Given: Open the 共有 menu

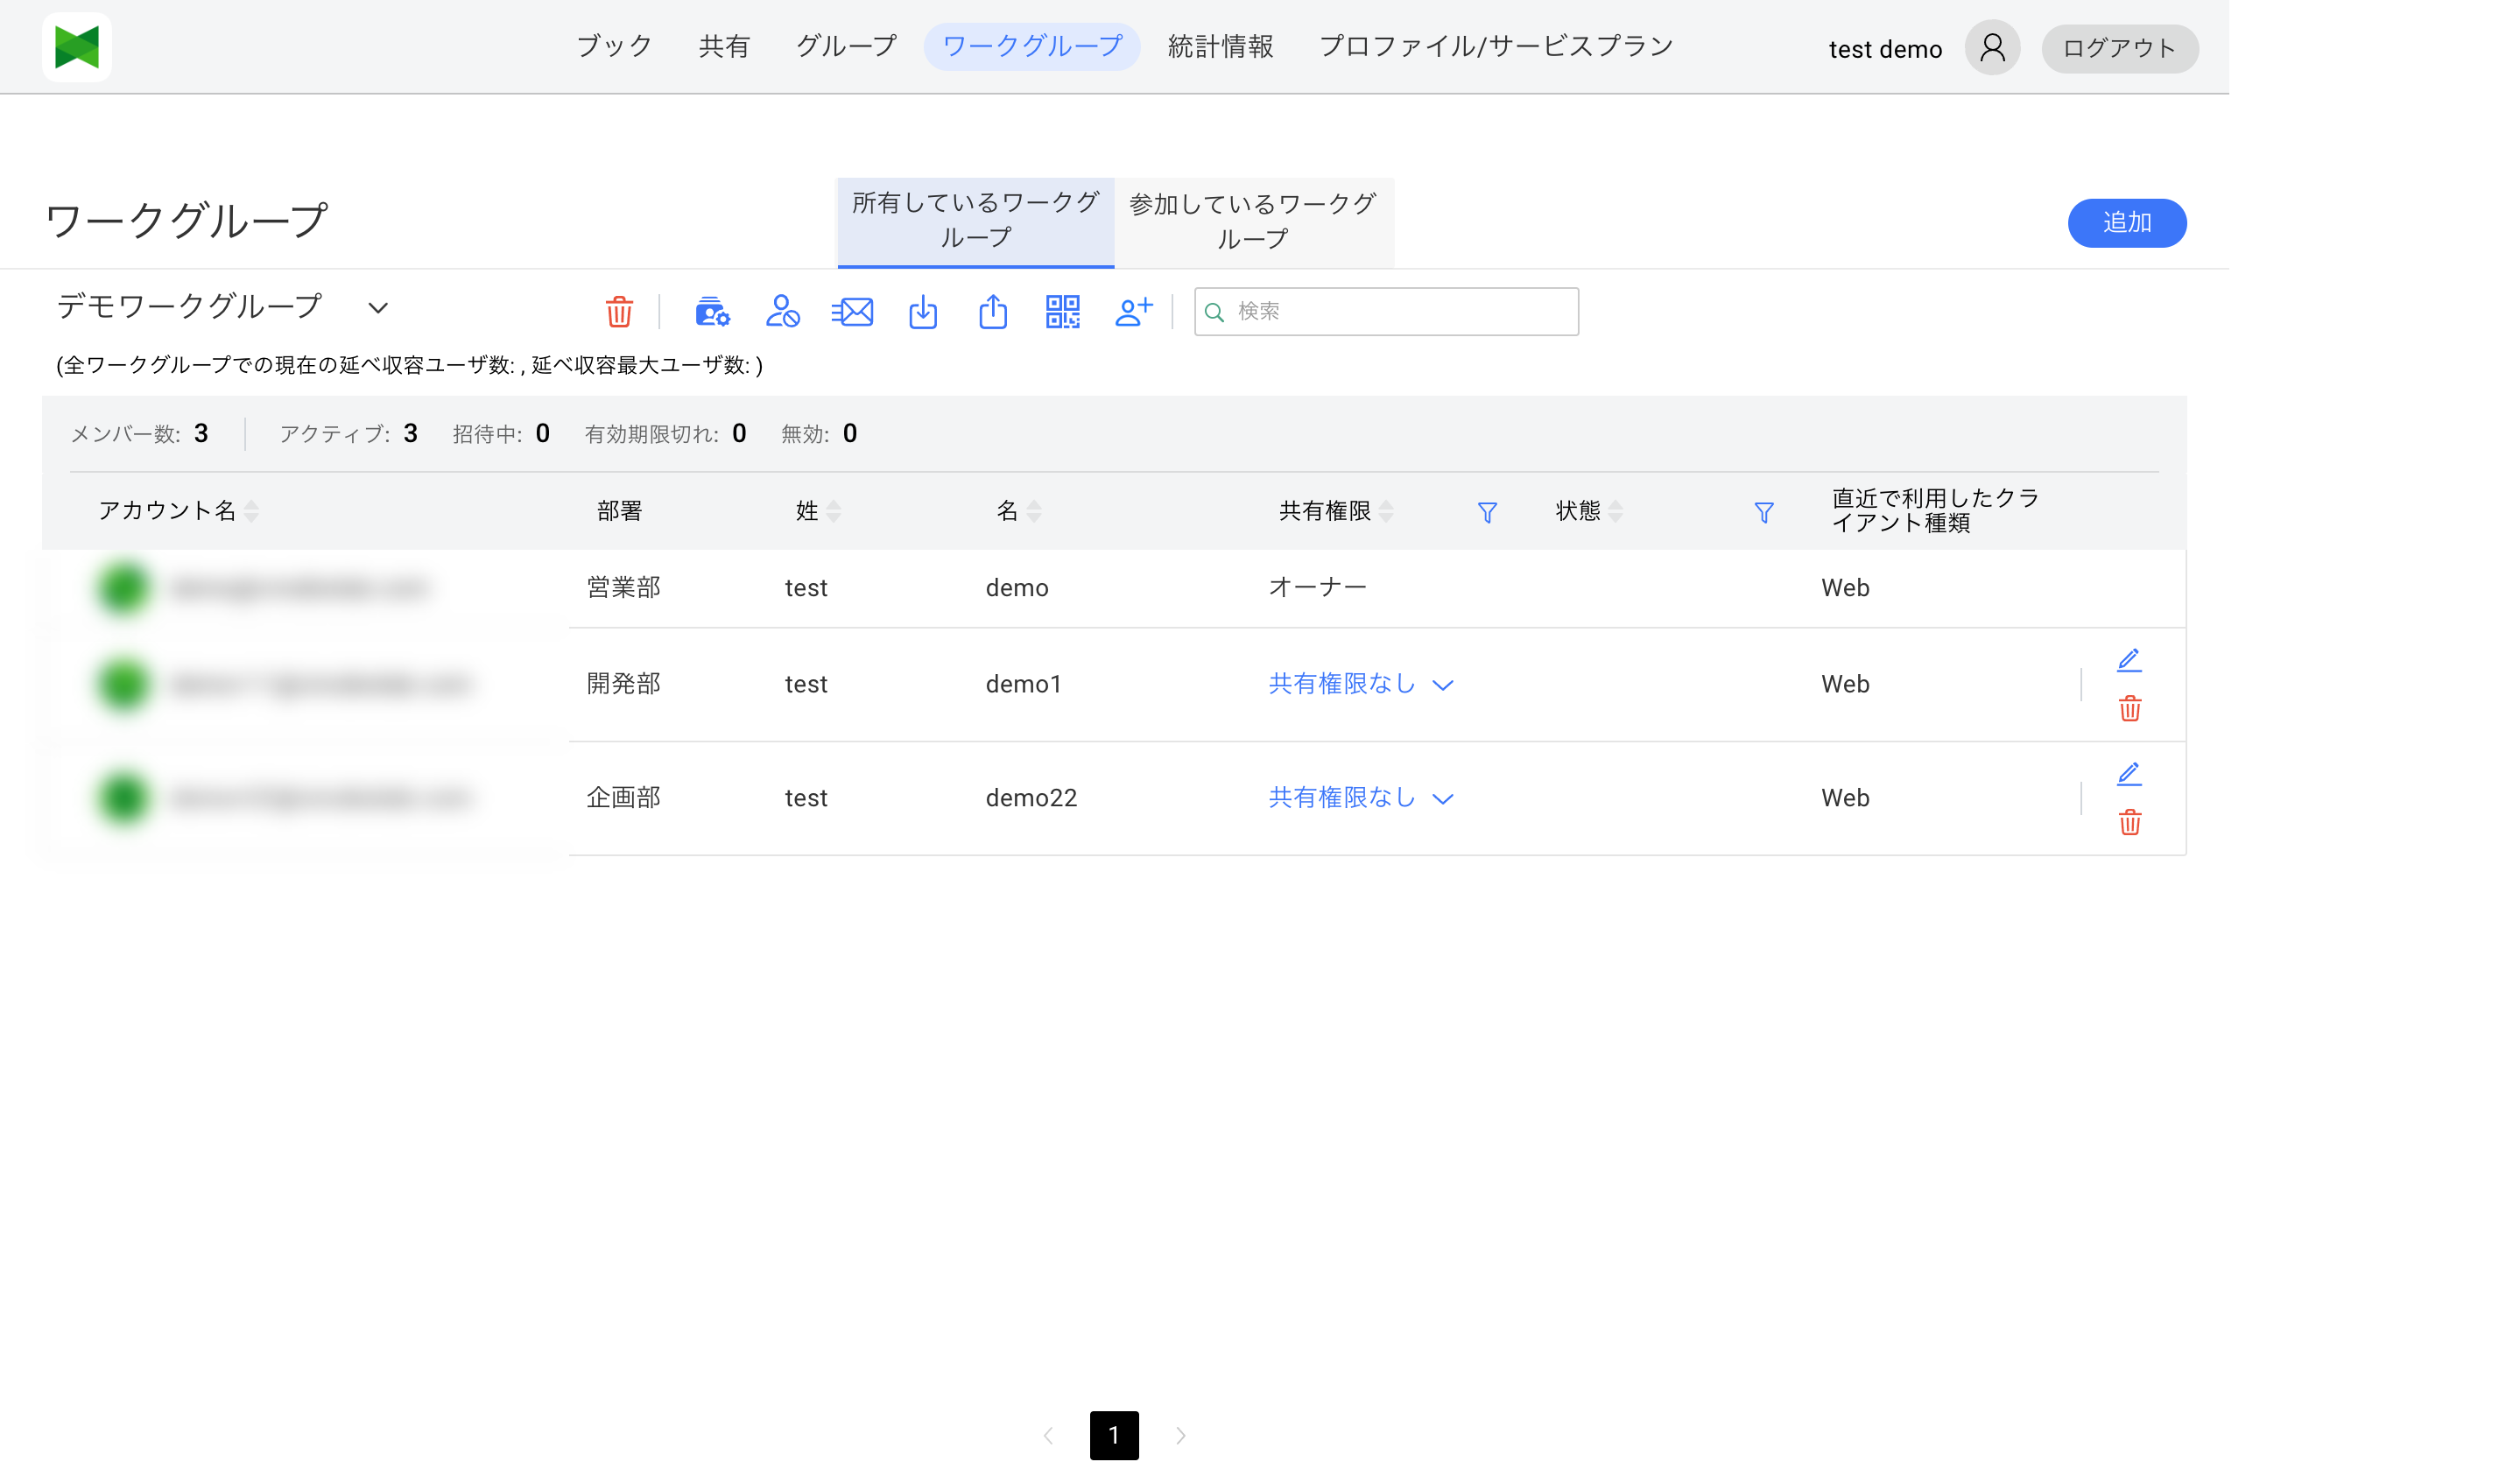Looking at the screenshot, I should click(x=724, y=46).
